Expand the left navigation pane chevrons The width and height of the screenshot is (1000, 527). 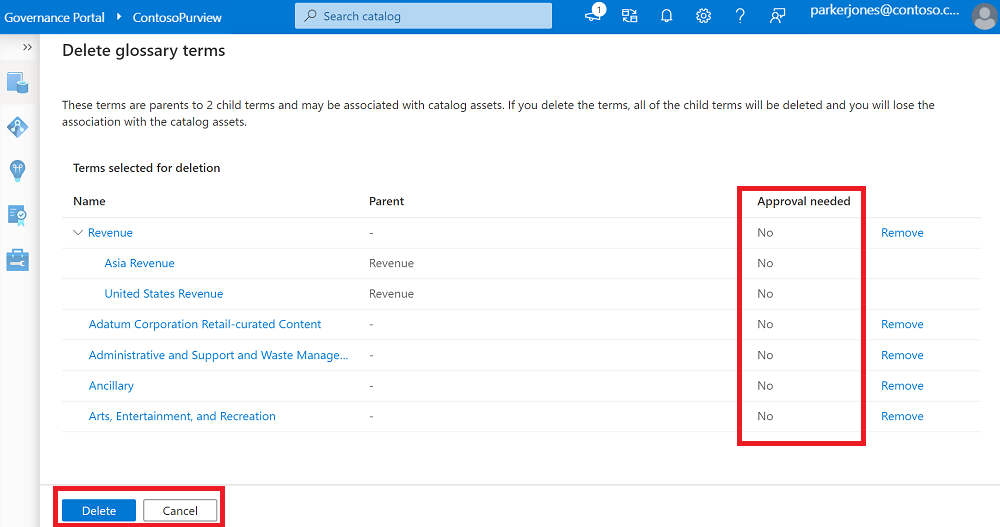tap(27, 47)
